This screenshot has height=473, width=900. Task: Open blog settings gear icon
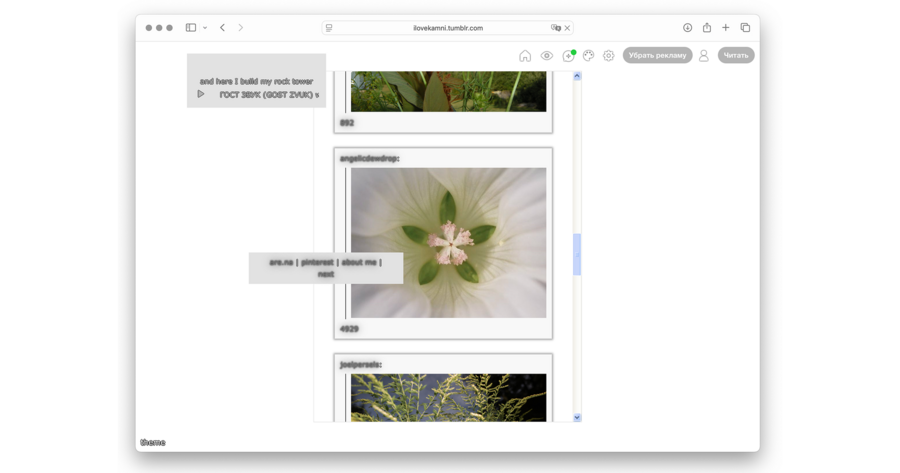coord(608,56)
